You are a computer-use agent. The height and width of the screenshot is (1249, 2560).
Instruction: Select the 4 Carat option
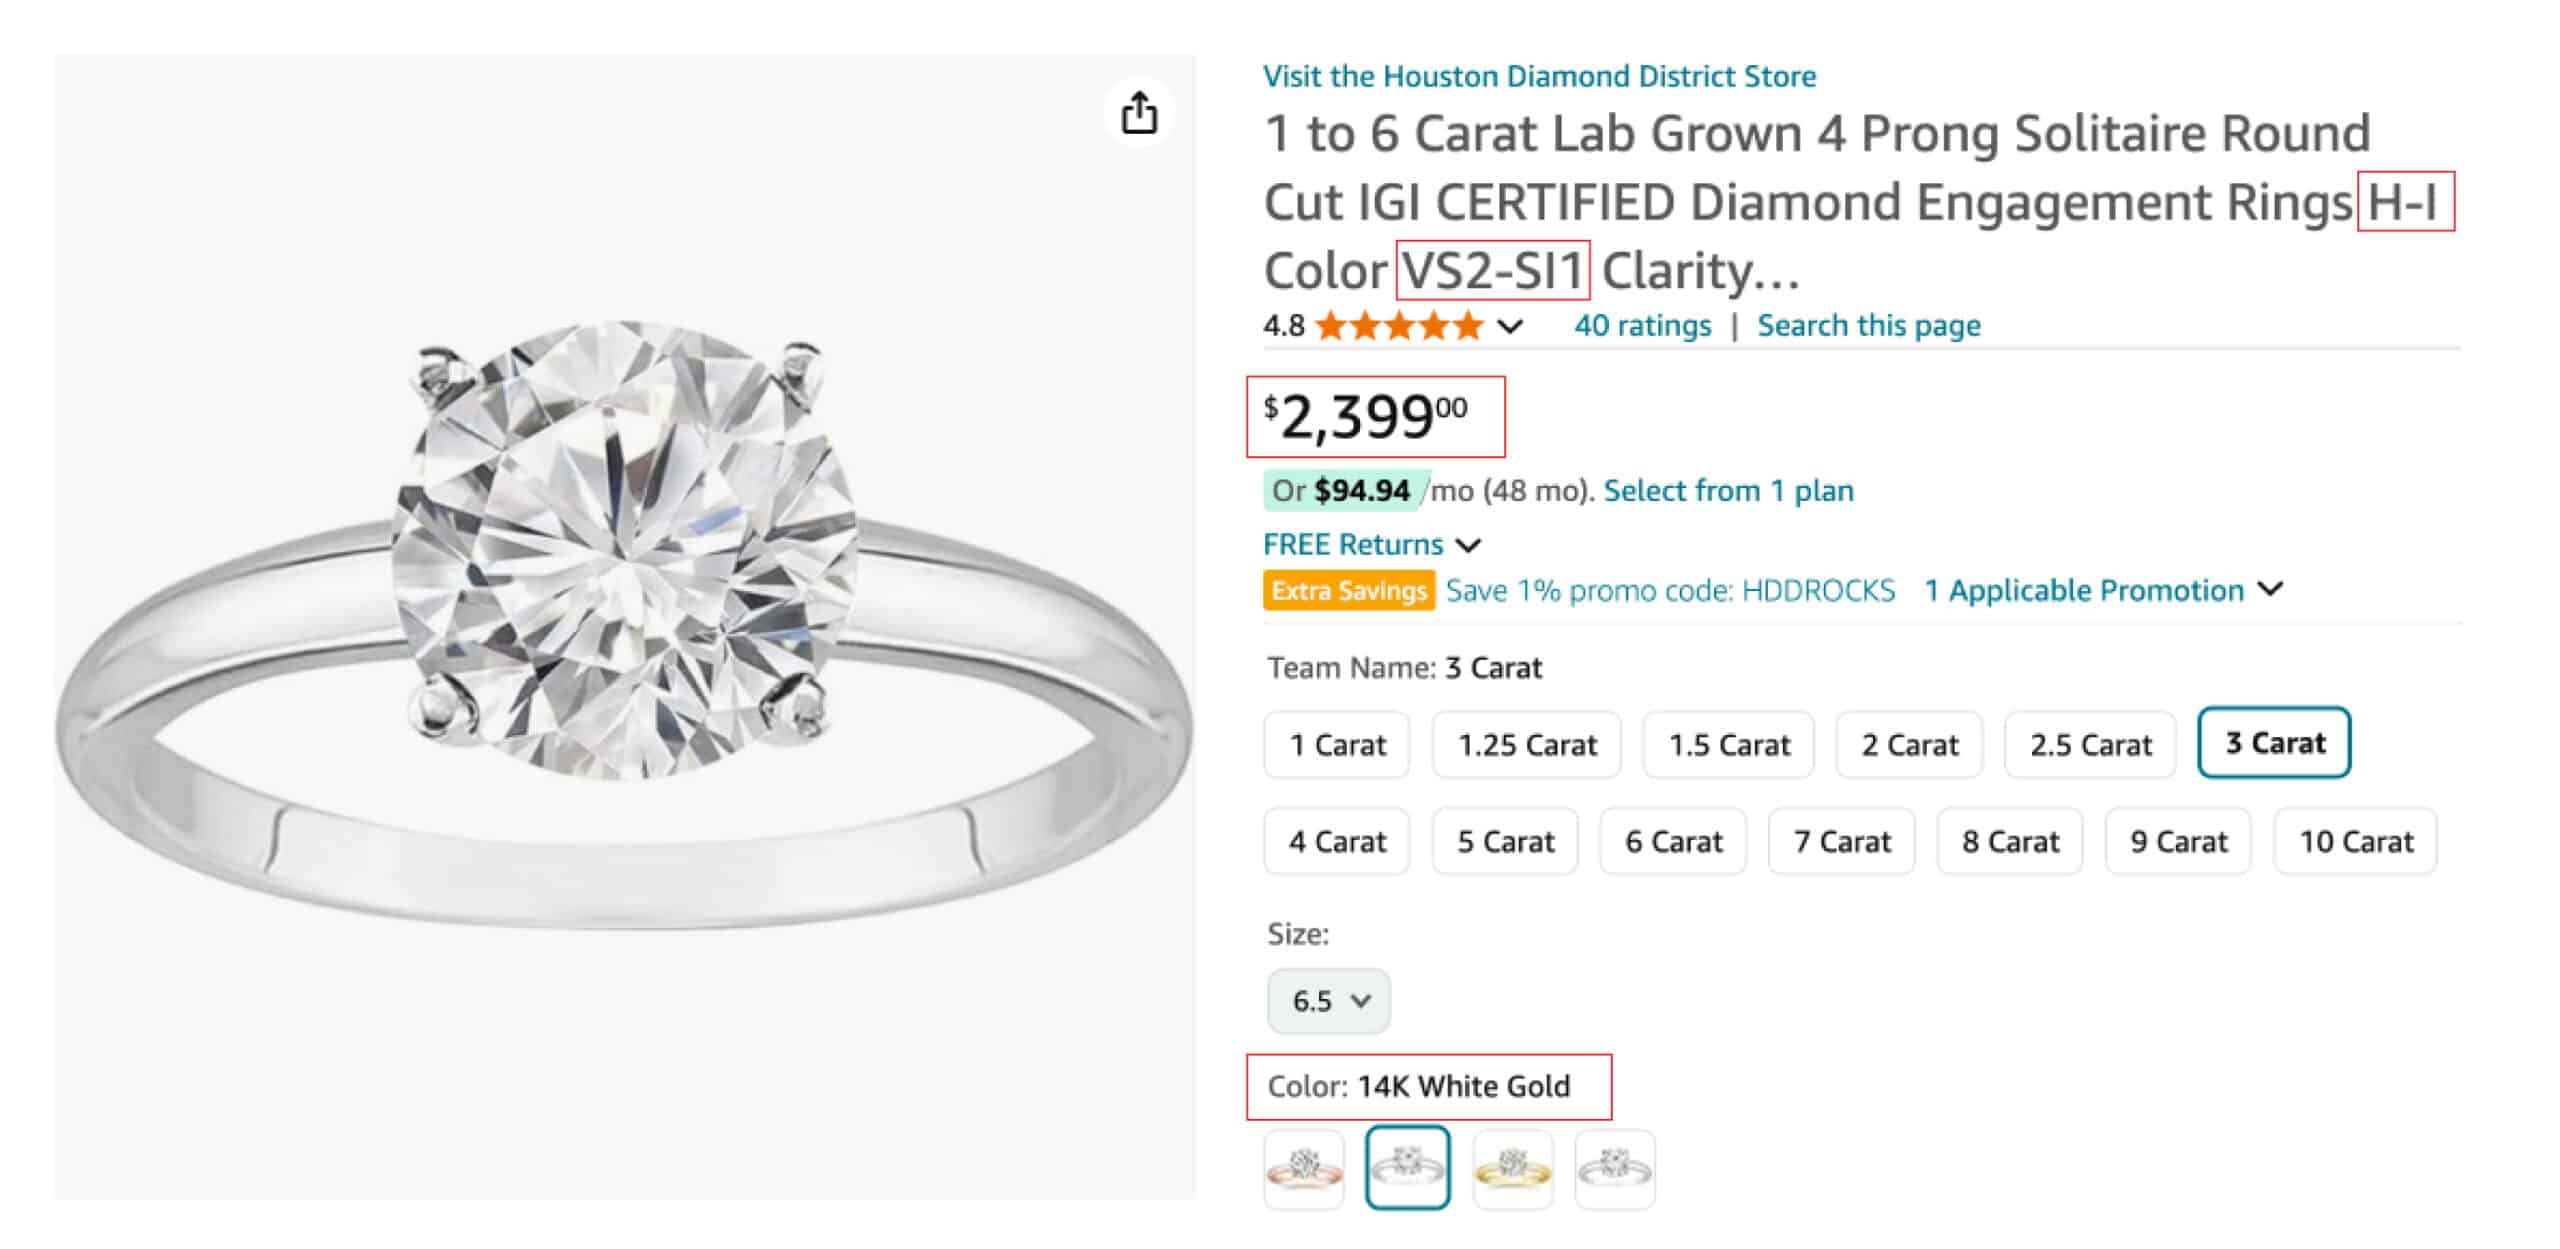click(x=1336, y=841)
